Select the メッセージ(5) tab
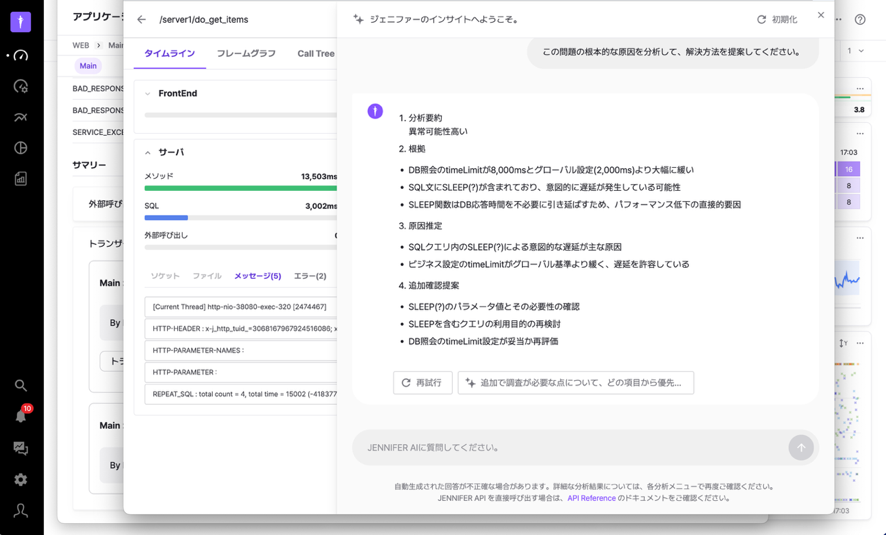 (x=257, y=276)
